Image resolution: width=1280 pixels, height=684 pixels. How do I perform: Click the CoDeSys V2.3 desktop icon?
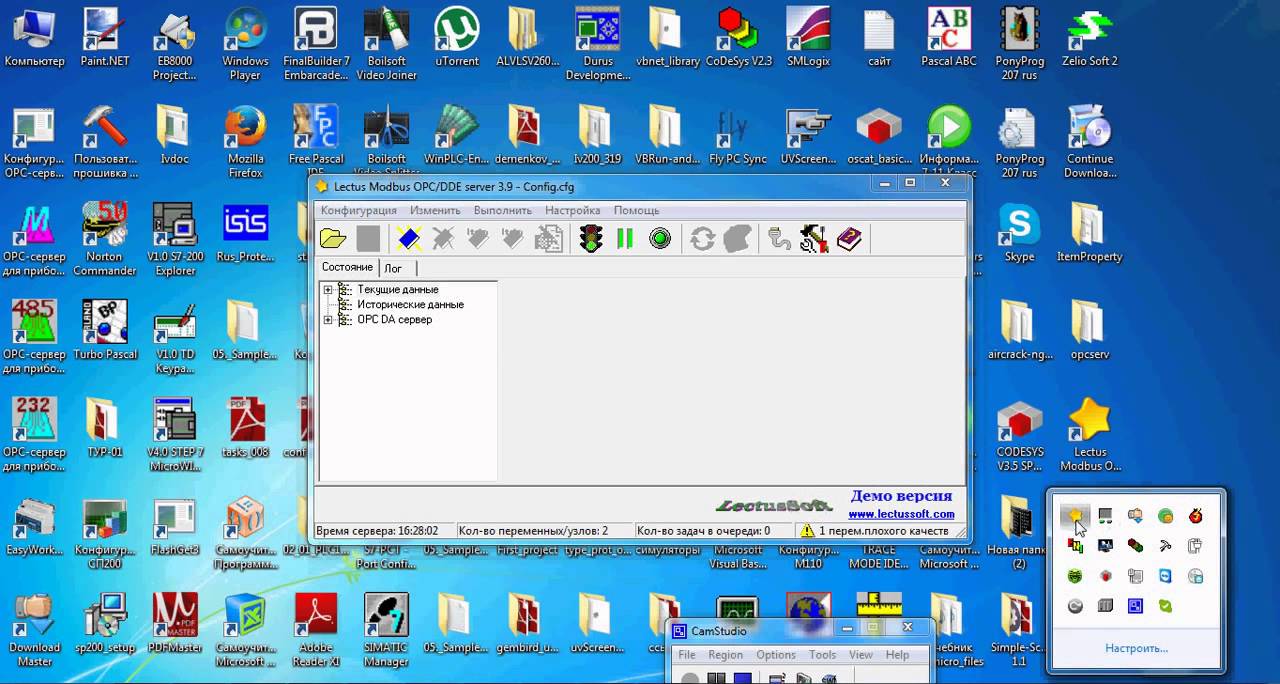[739, 38]
